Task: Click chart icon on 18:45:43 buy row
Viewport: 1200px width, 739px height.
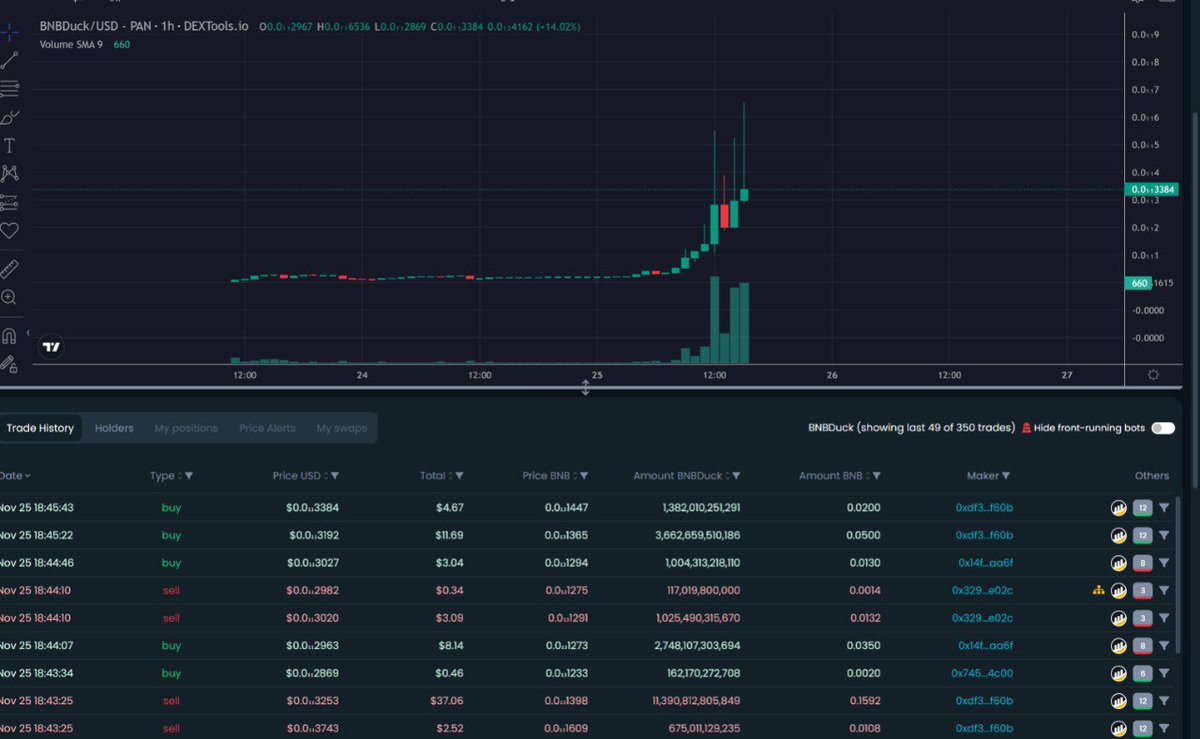Action: 1119,508
